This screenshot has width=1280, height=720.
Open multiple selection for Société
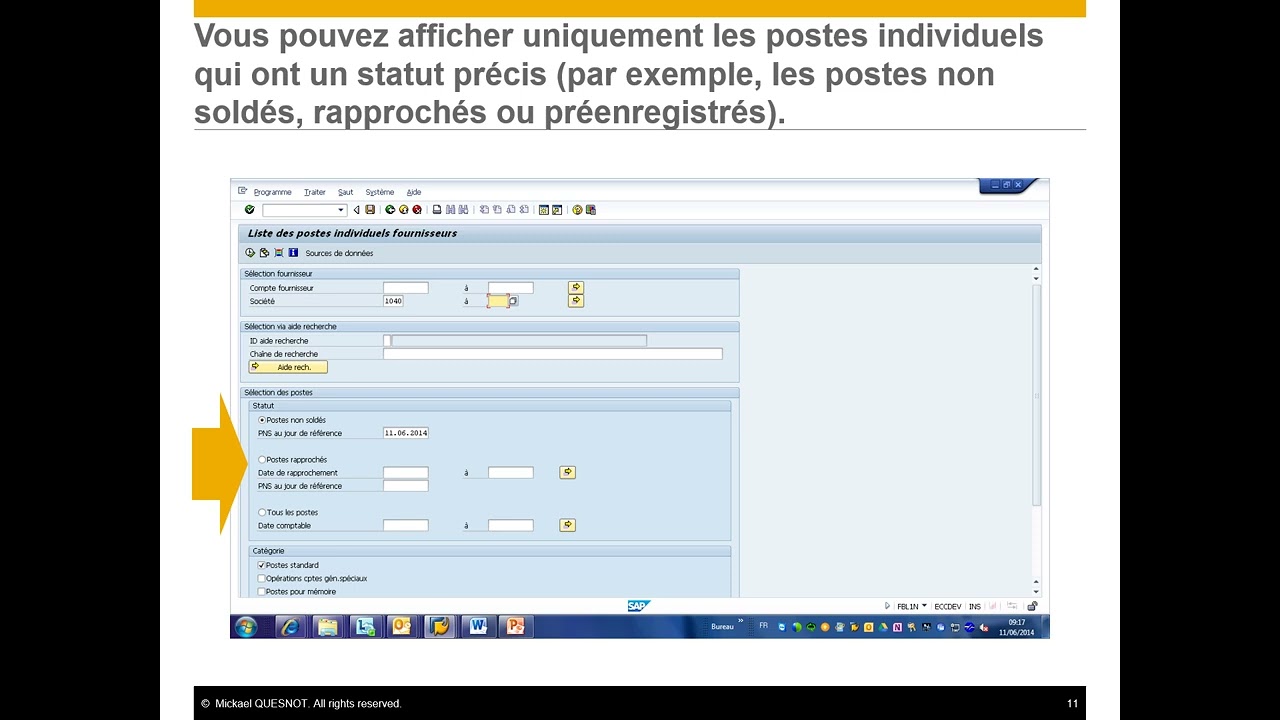(576, 300)
